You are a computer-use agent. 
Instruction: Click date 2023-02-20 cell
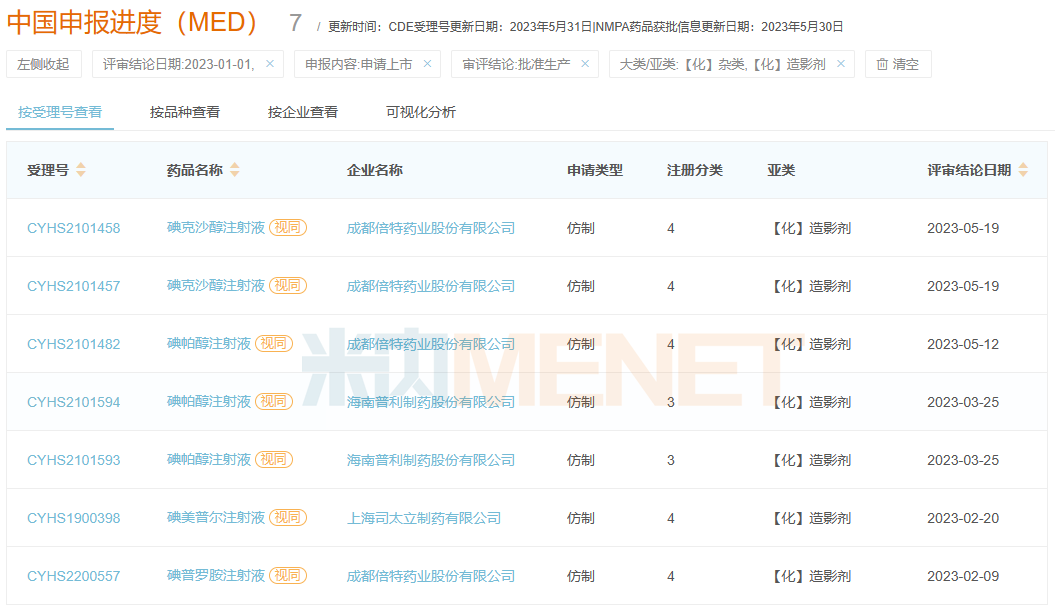963,518
